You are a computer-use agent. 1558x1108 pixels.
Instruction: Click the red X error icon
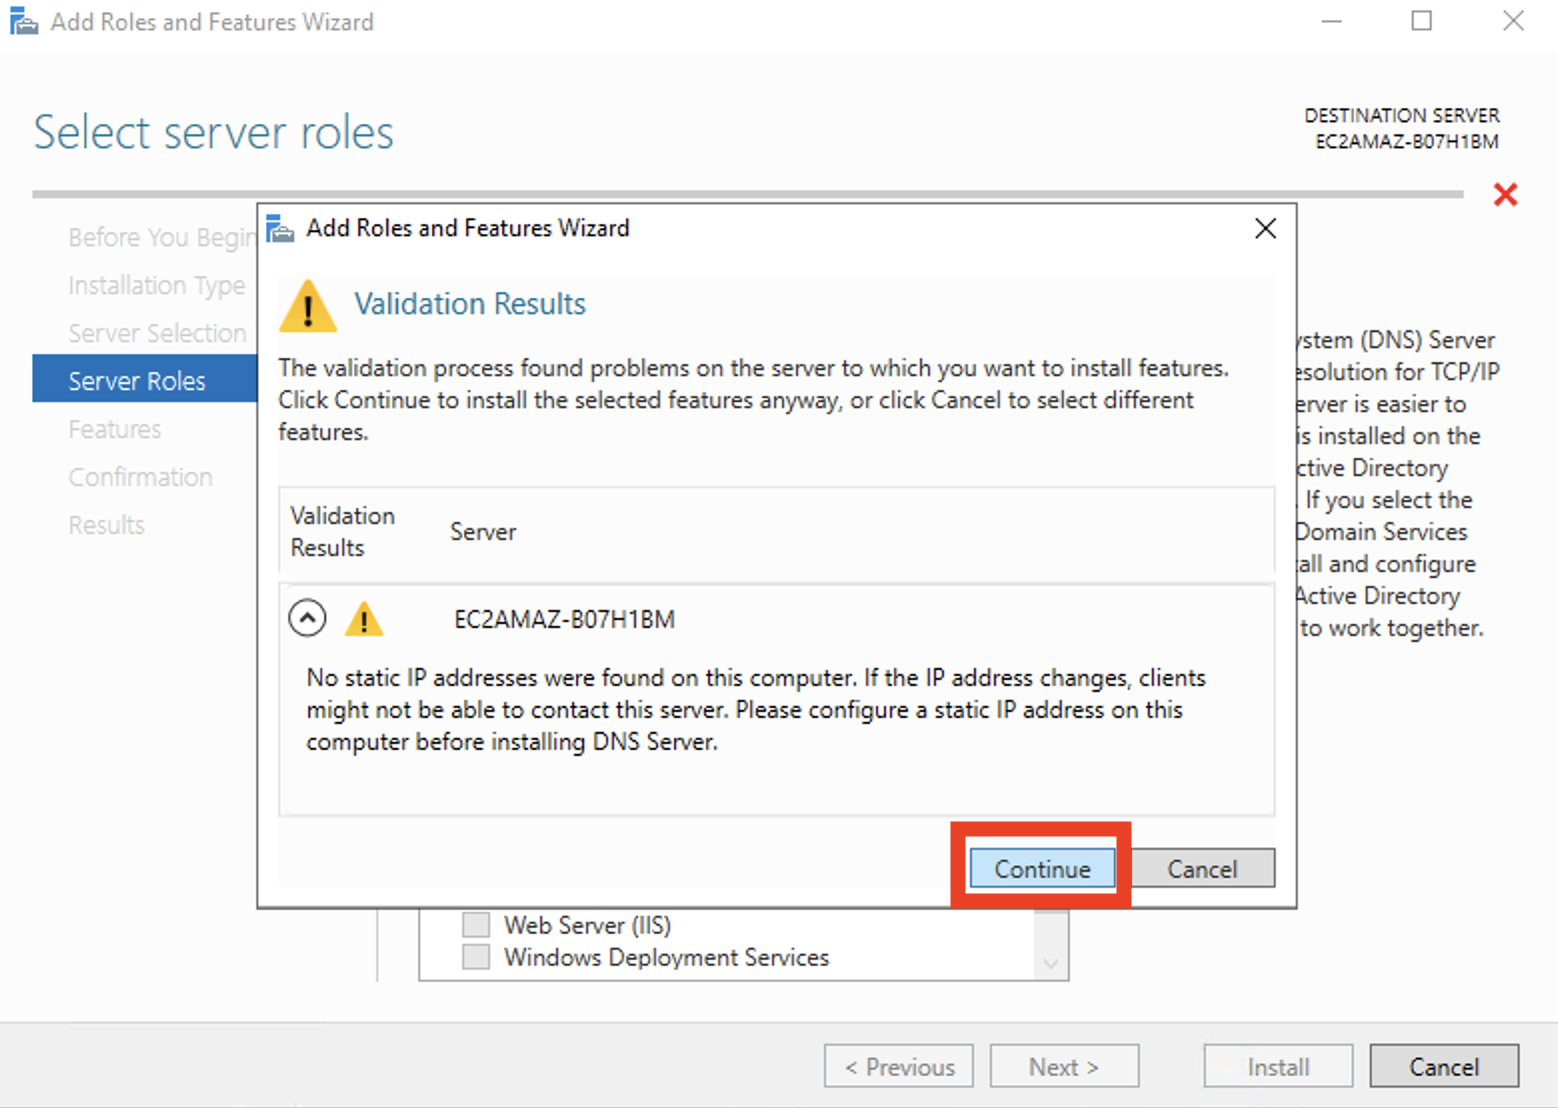[x=1505, y=194]
